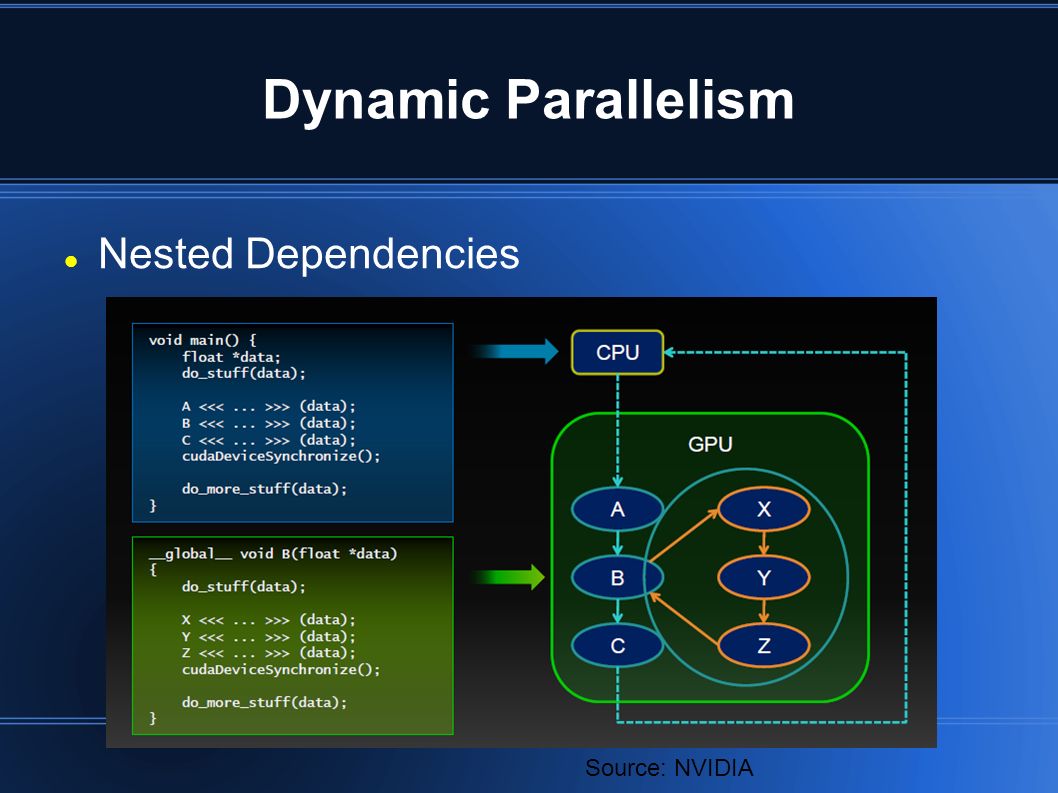Viewport: 1058px width, 793px height.
Task: Select child kernel node Y
Action: coord(764,578)
